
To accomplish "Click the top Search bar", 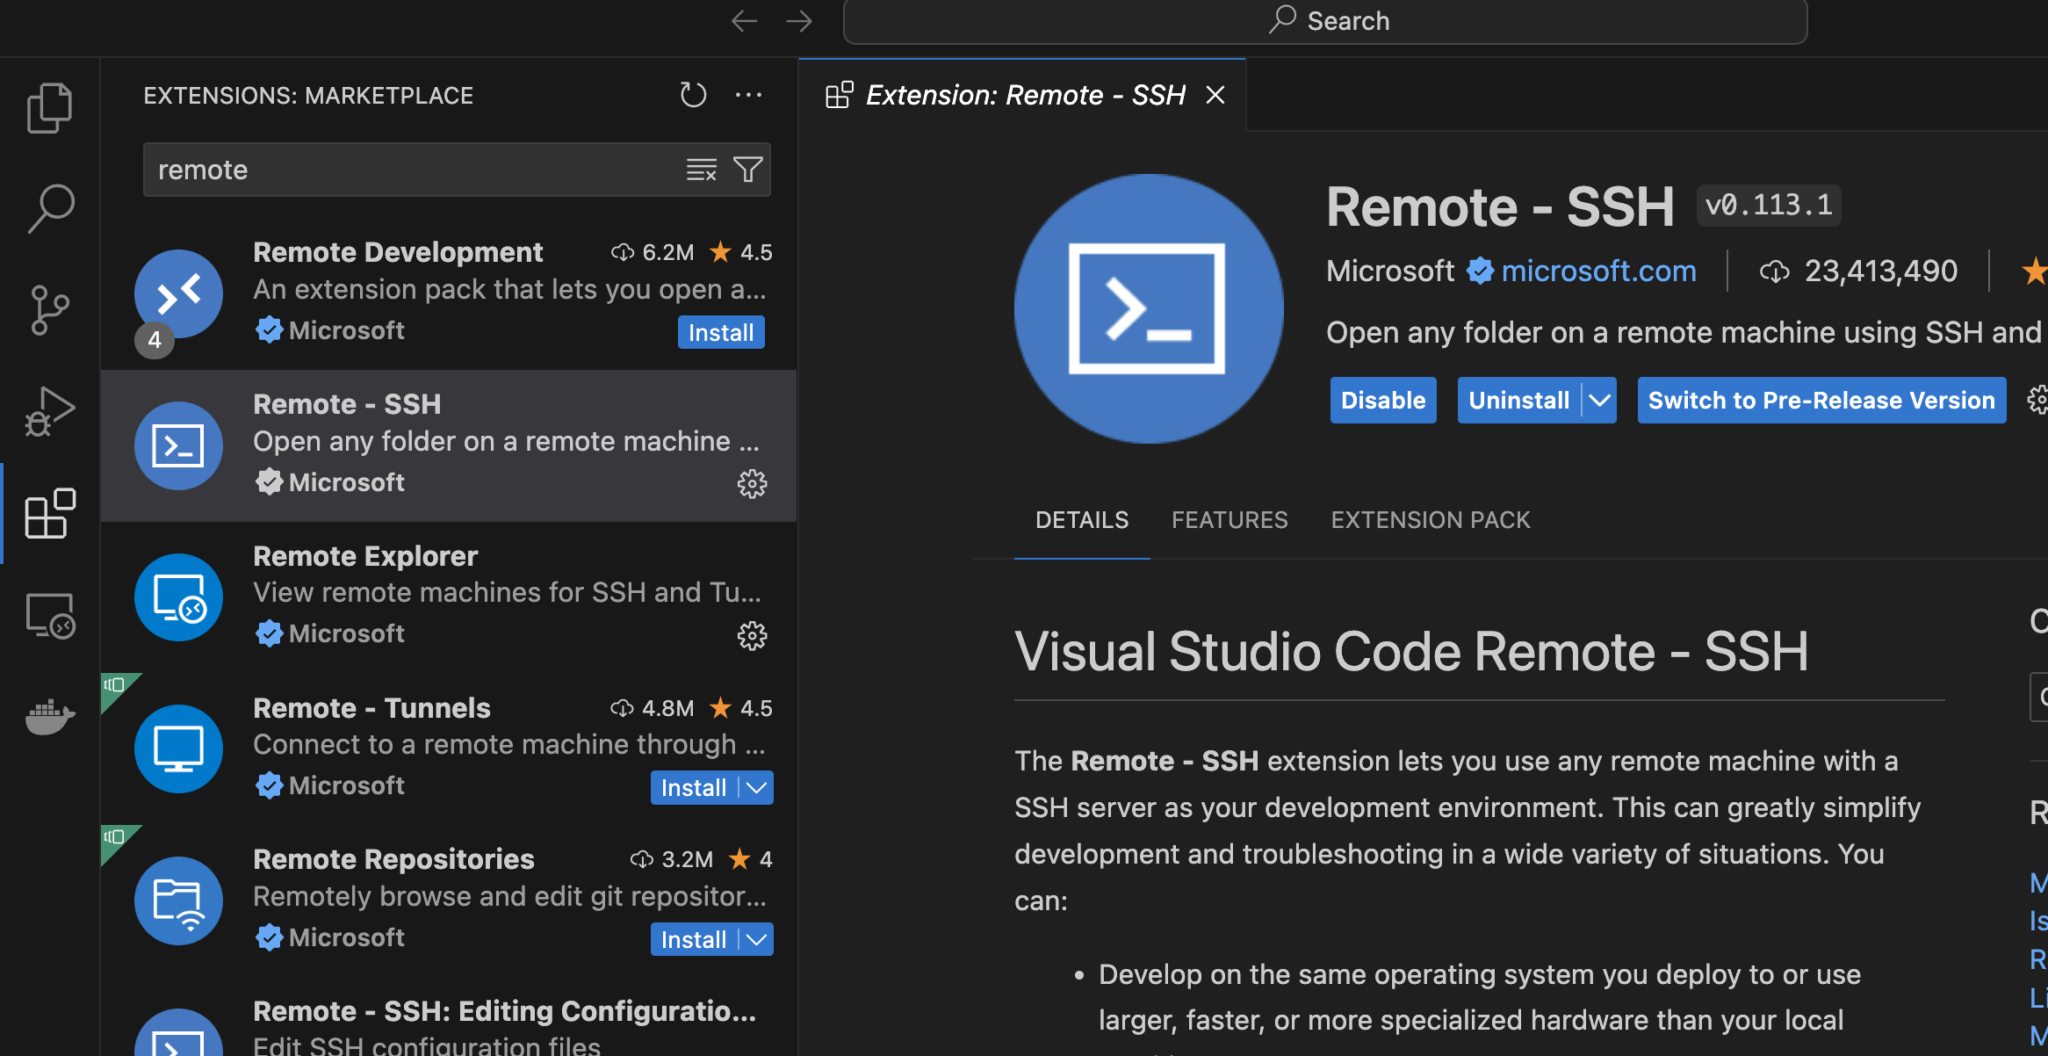I will coord(1325,20).
